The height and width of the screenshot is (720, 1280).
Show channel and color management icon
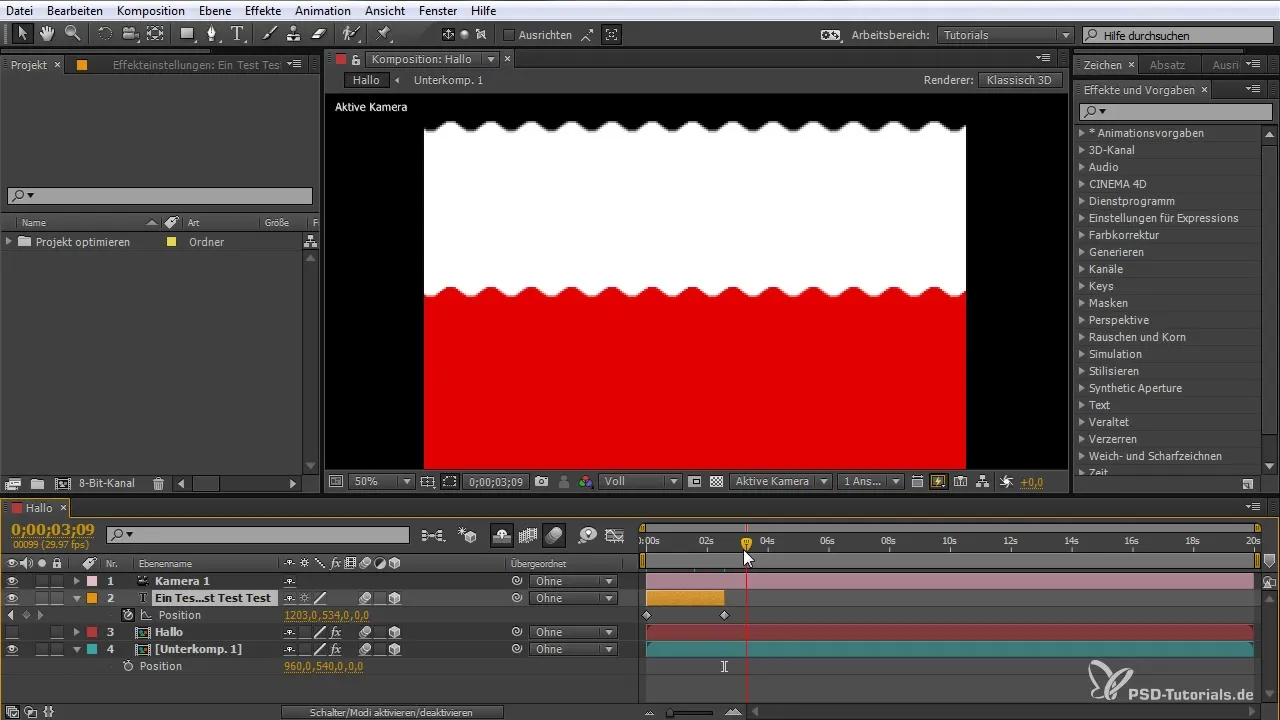(x=586, y=481)
